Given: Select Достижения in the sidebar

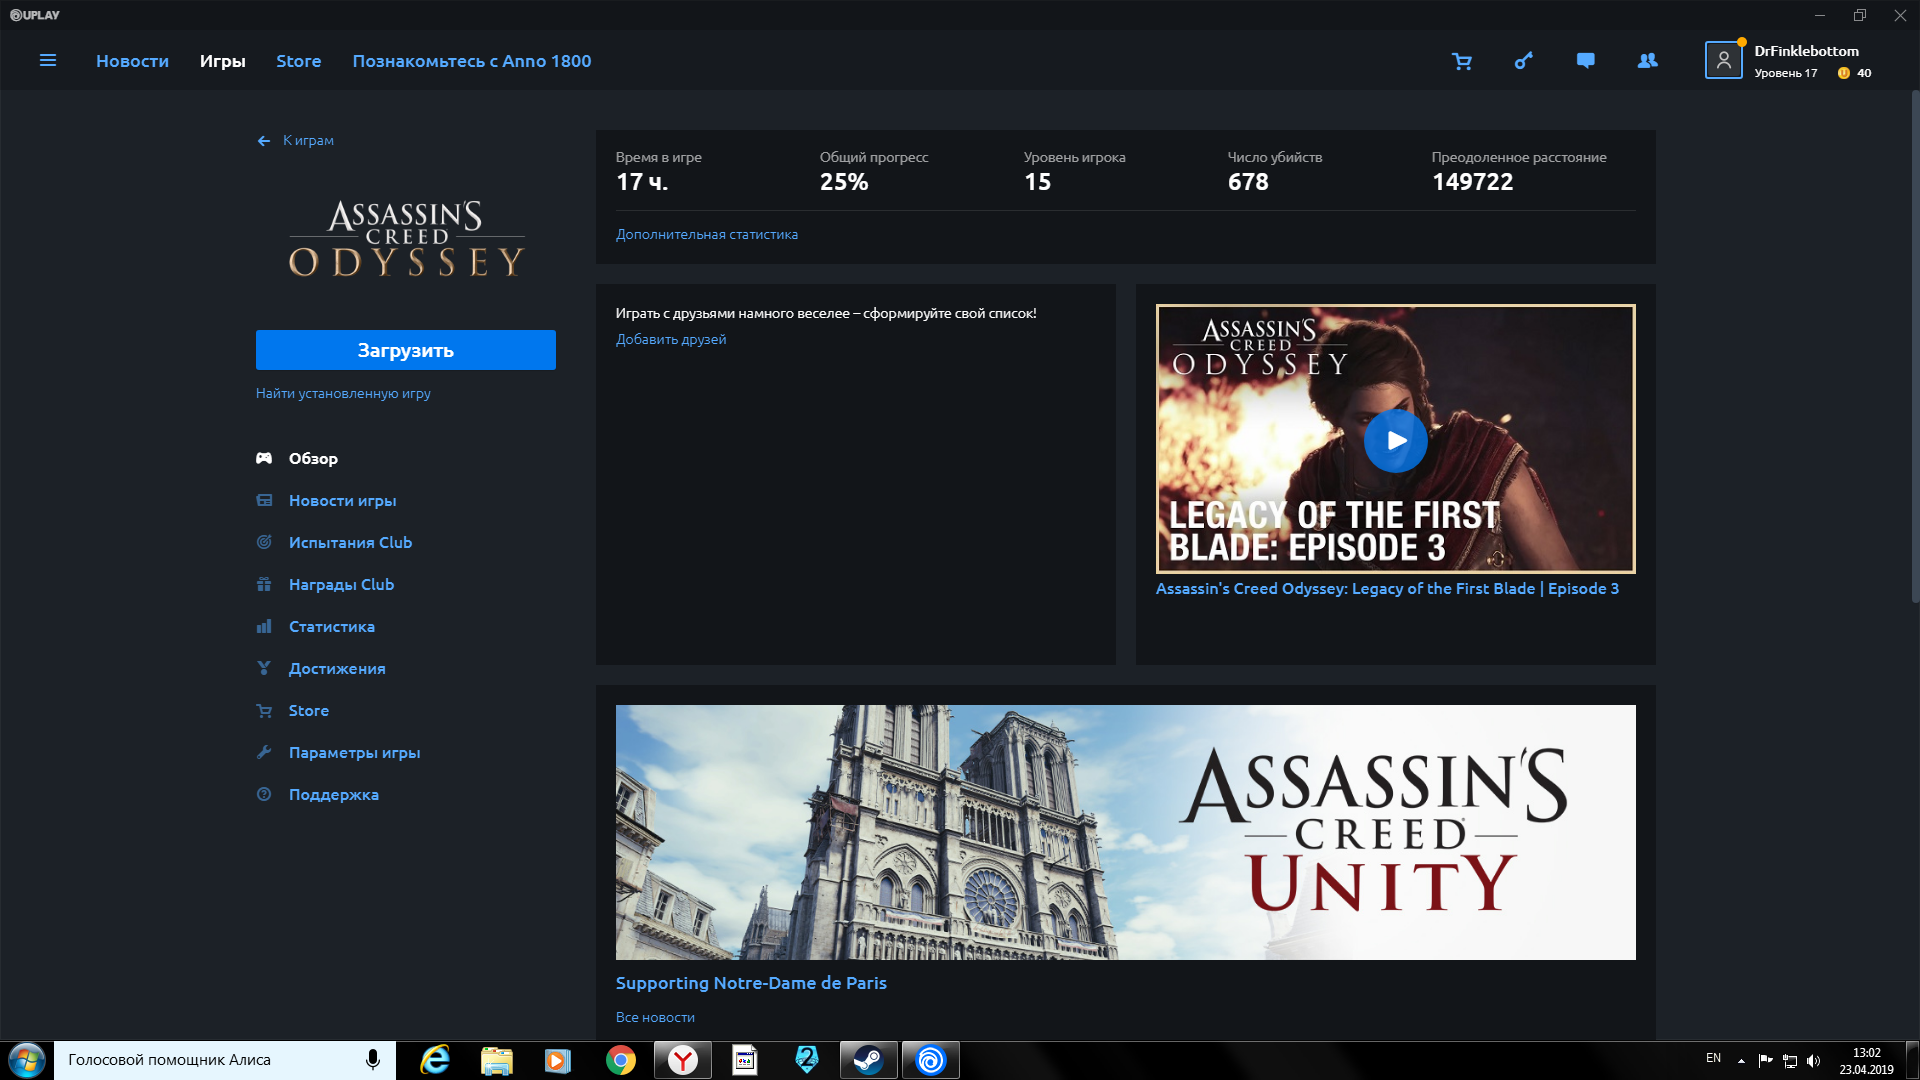Looking at the screenshot, I should click(337, 668).
